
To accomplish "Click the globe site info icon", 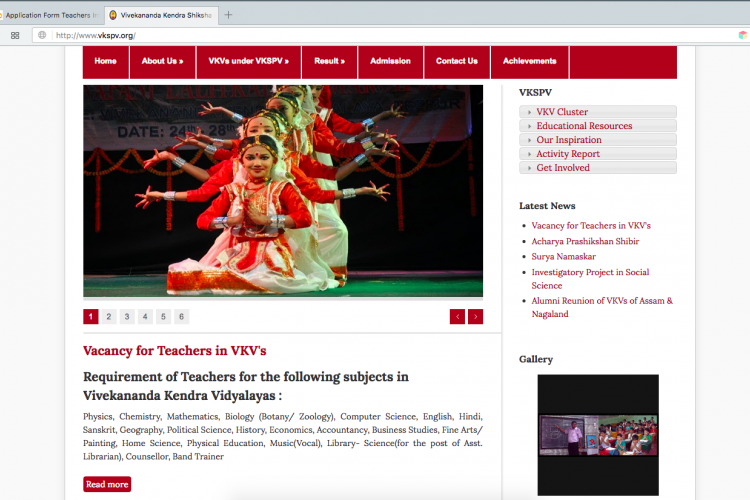I will (x=42, y=35).
